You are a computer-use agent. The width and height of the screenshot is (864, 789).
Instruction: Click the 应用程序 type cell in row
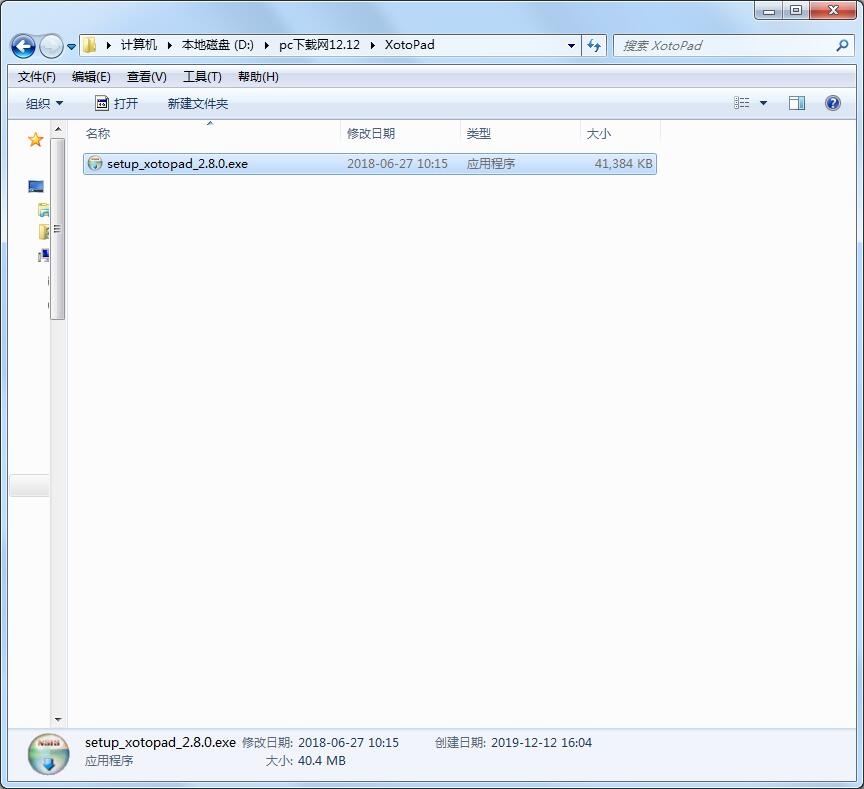pyautogui.click(x=490, y=164)
